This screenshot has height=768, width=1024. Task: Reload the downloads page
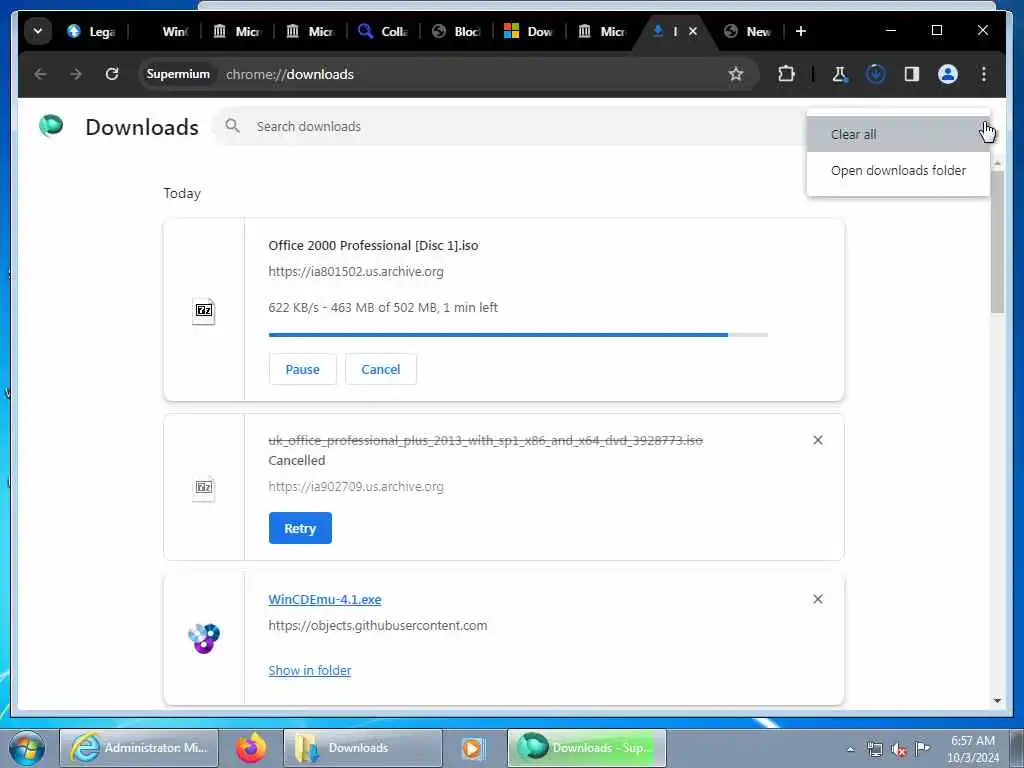coord(112,74)
